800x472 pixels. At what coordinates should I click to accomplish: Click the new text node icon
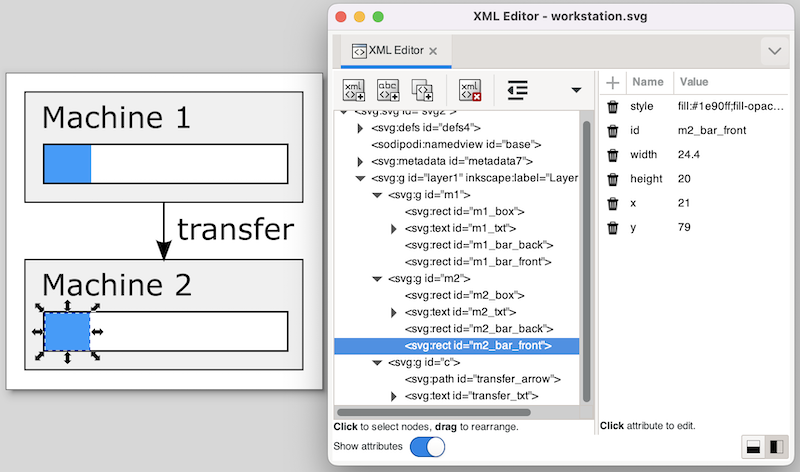click(x=388, y=90)
